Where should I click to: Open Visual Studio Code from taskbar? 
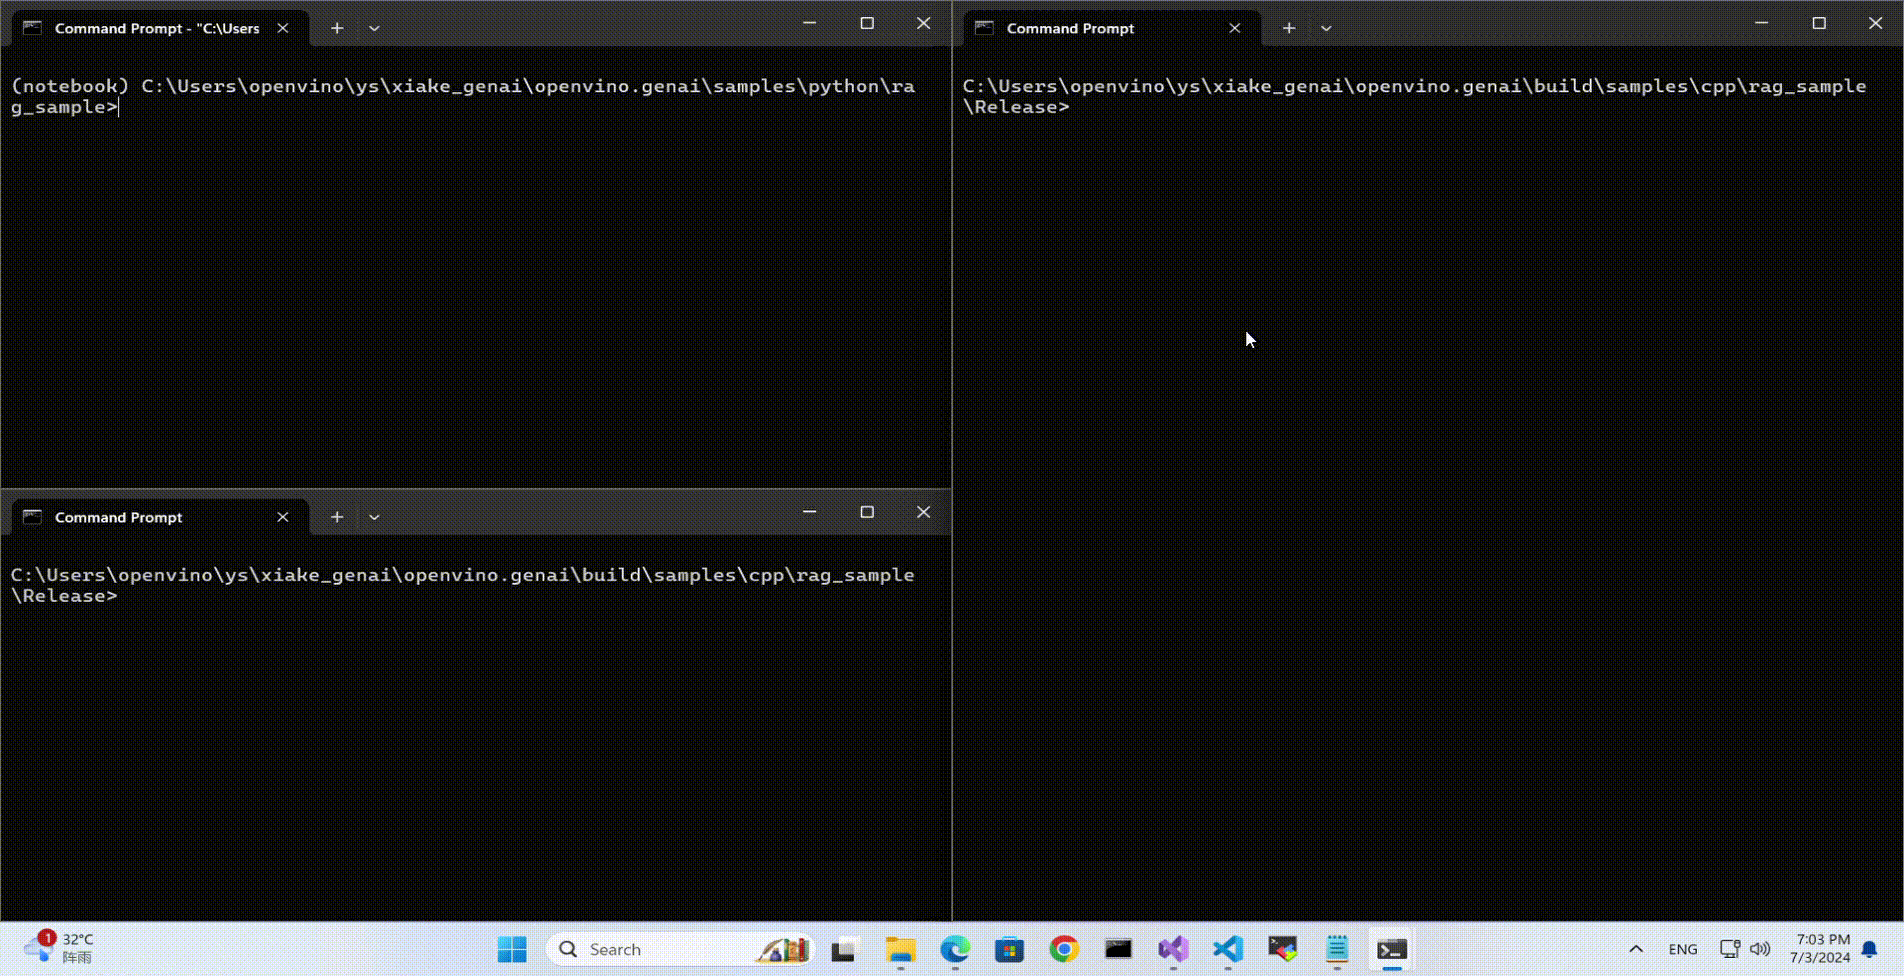coord(1228,949)
